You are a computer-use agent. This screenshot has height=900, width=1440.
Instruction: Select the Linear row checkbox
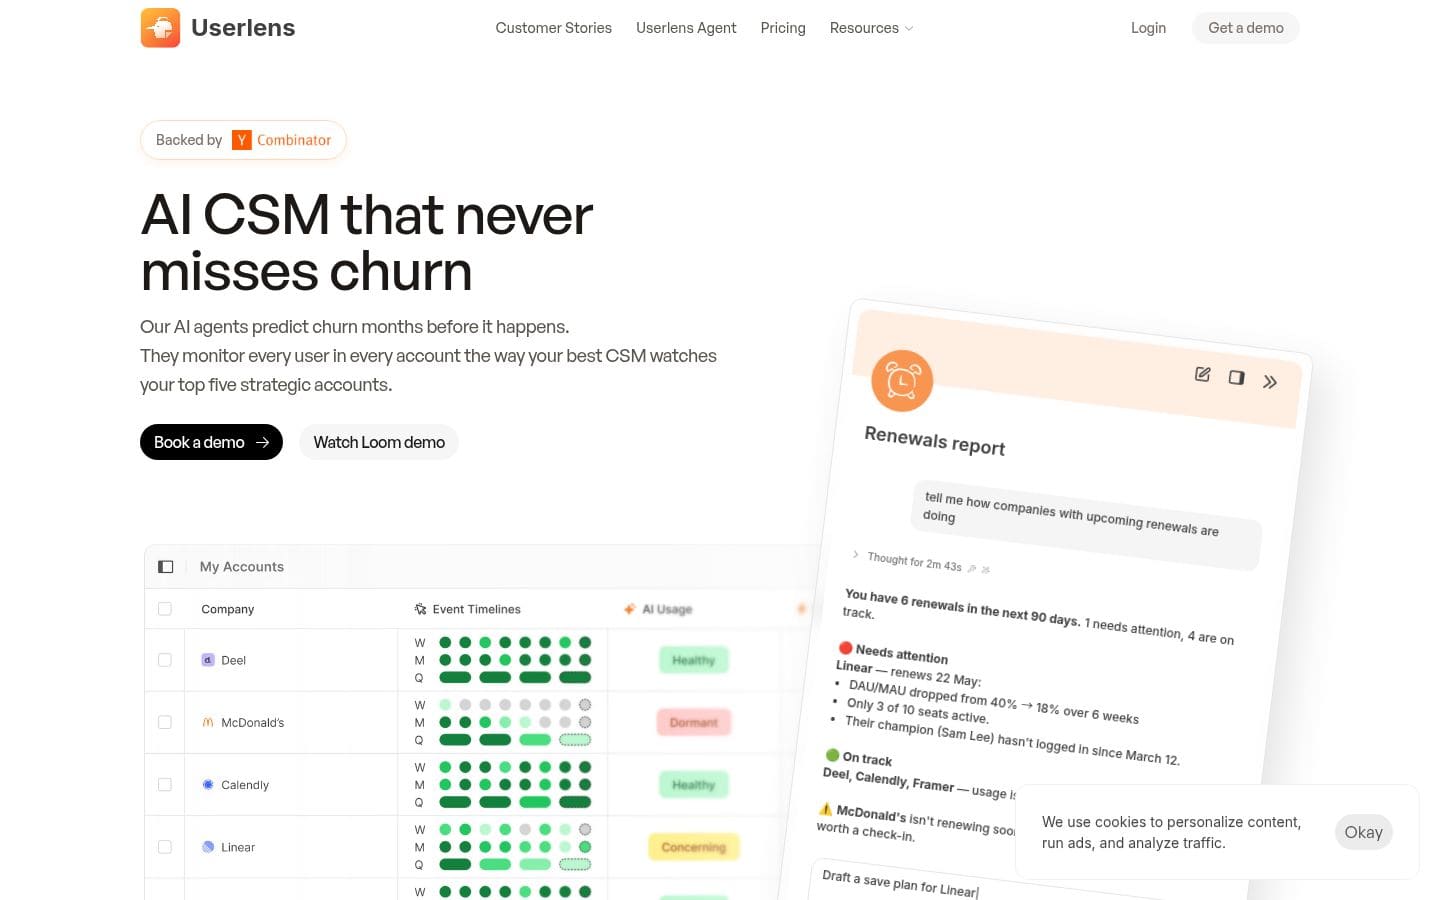click(165, 847)
